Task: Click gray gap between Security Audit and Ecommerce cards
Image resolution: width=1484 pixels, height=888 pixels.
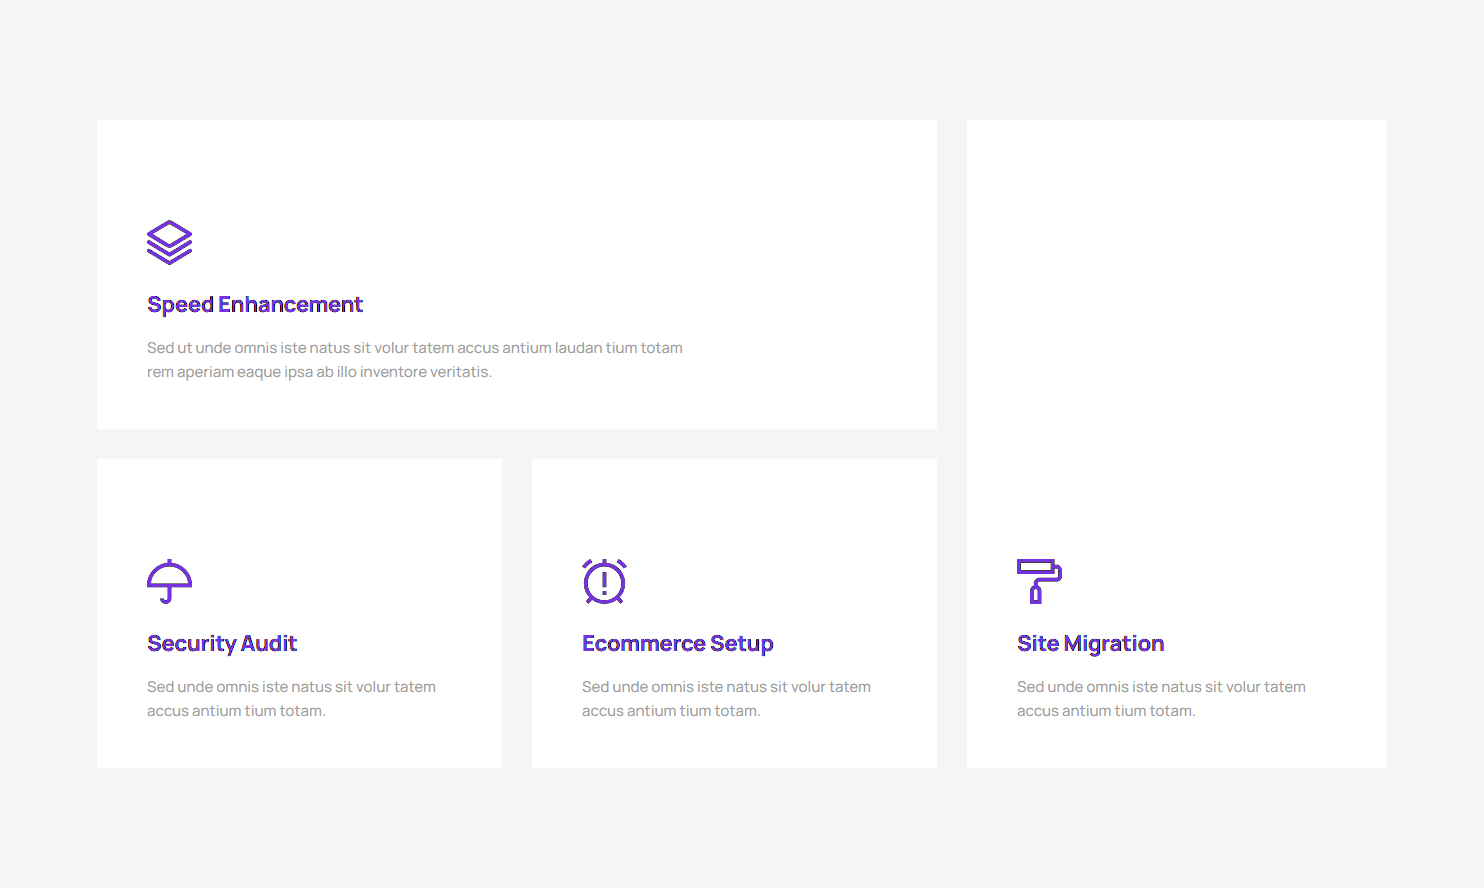Action: (x=517, y=613)
